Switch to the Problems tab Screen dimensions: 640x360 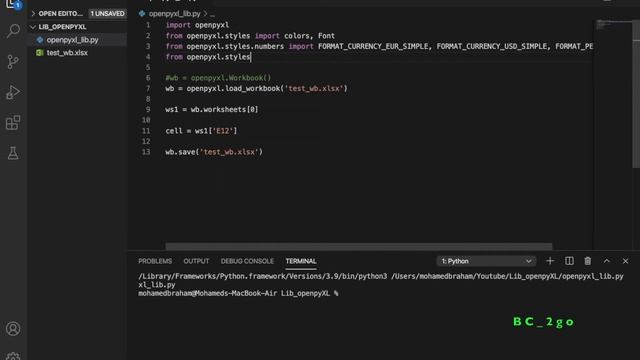pyautogui.click(x=155, y=261)
